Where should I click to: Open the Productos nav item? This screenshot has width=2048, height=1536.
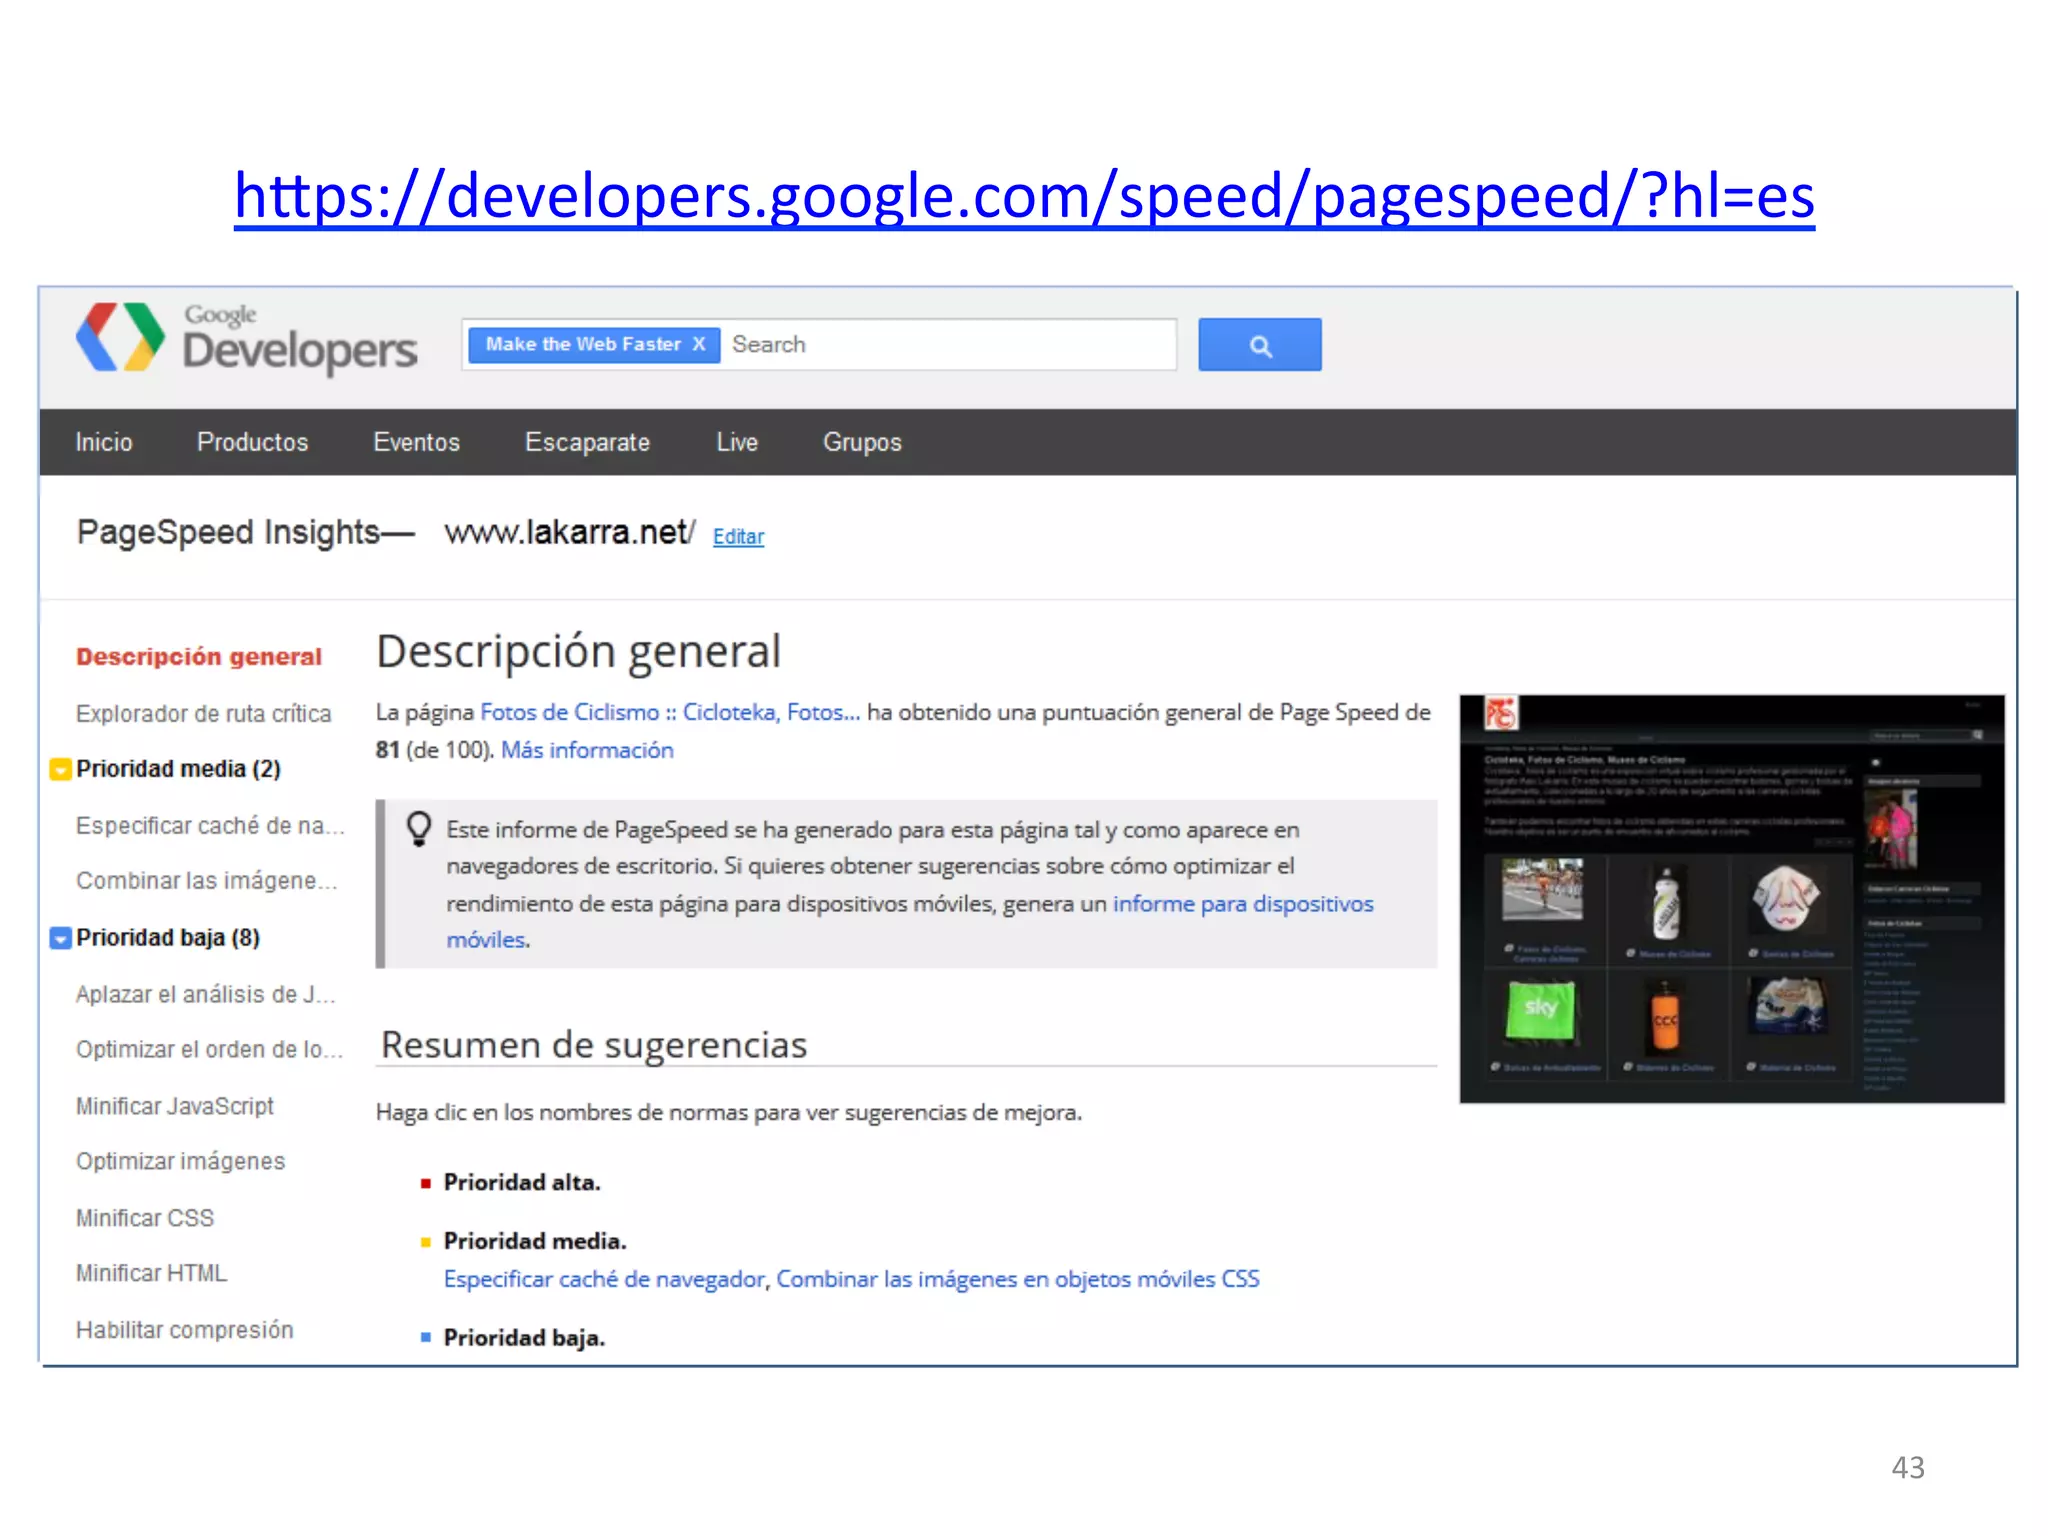coord(252,442)
